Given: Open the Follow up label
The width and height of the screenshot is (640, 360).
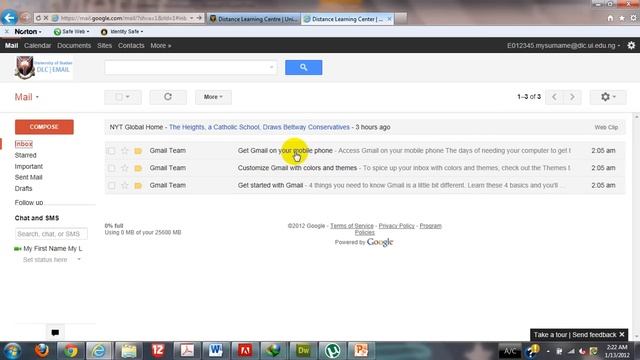Looking at the screenshot, I should tap(29, 202).
